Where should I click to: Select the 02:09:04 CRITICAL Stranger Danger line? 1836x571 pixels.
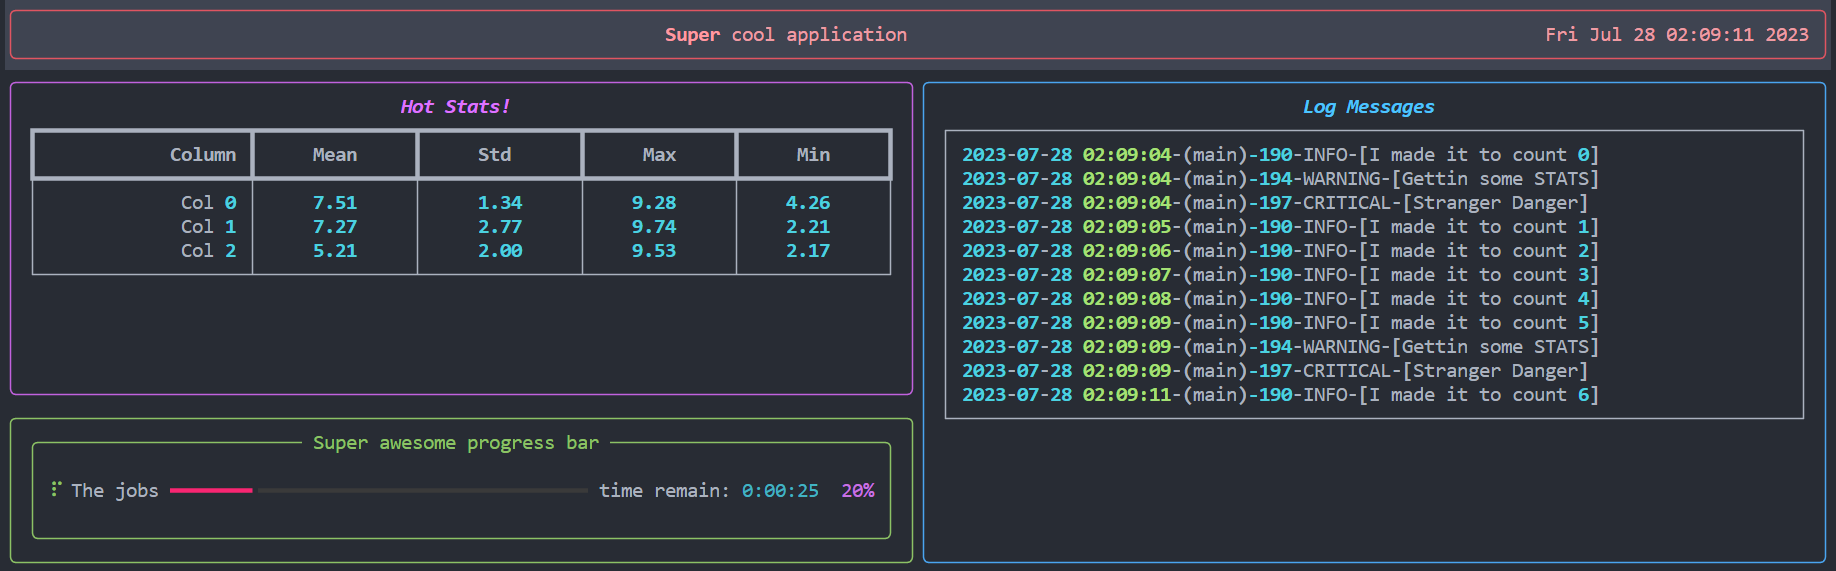coord(1275,203)
